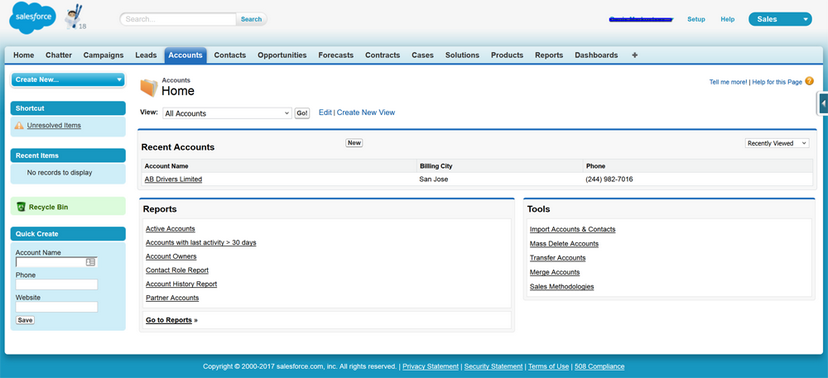
Task: Click the Search button
Action: (x=251, y=19)
